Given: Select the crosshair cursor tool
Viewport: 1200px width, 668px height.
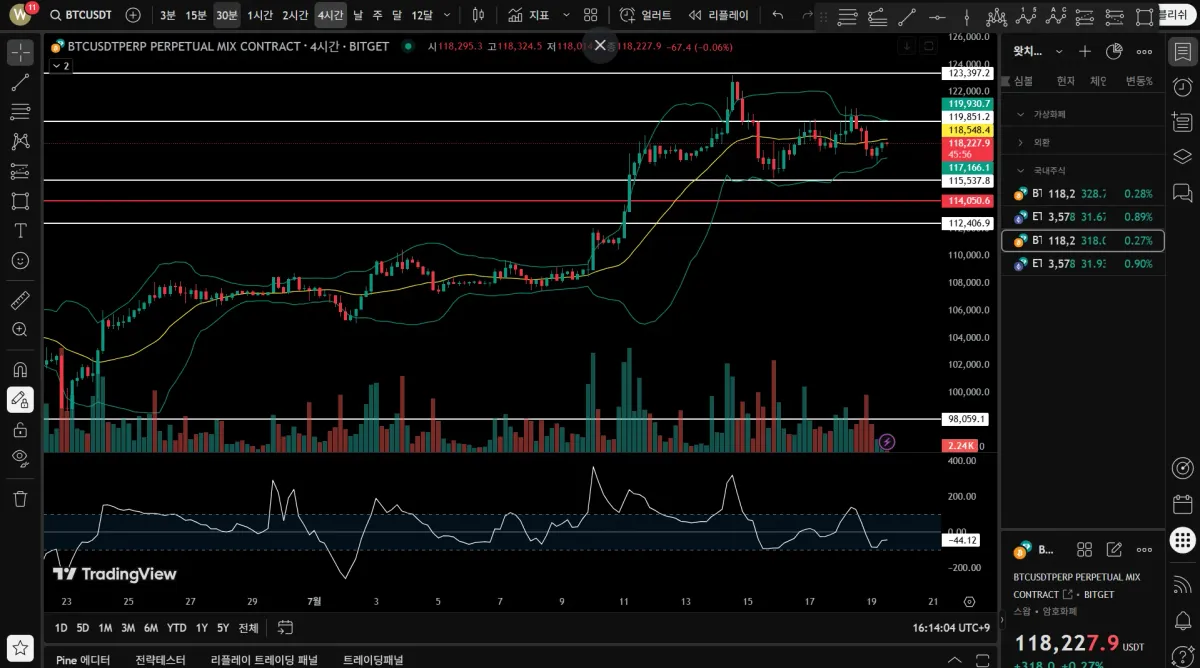Looking at the screenshot, I should point(20,53).
